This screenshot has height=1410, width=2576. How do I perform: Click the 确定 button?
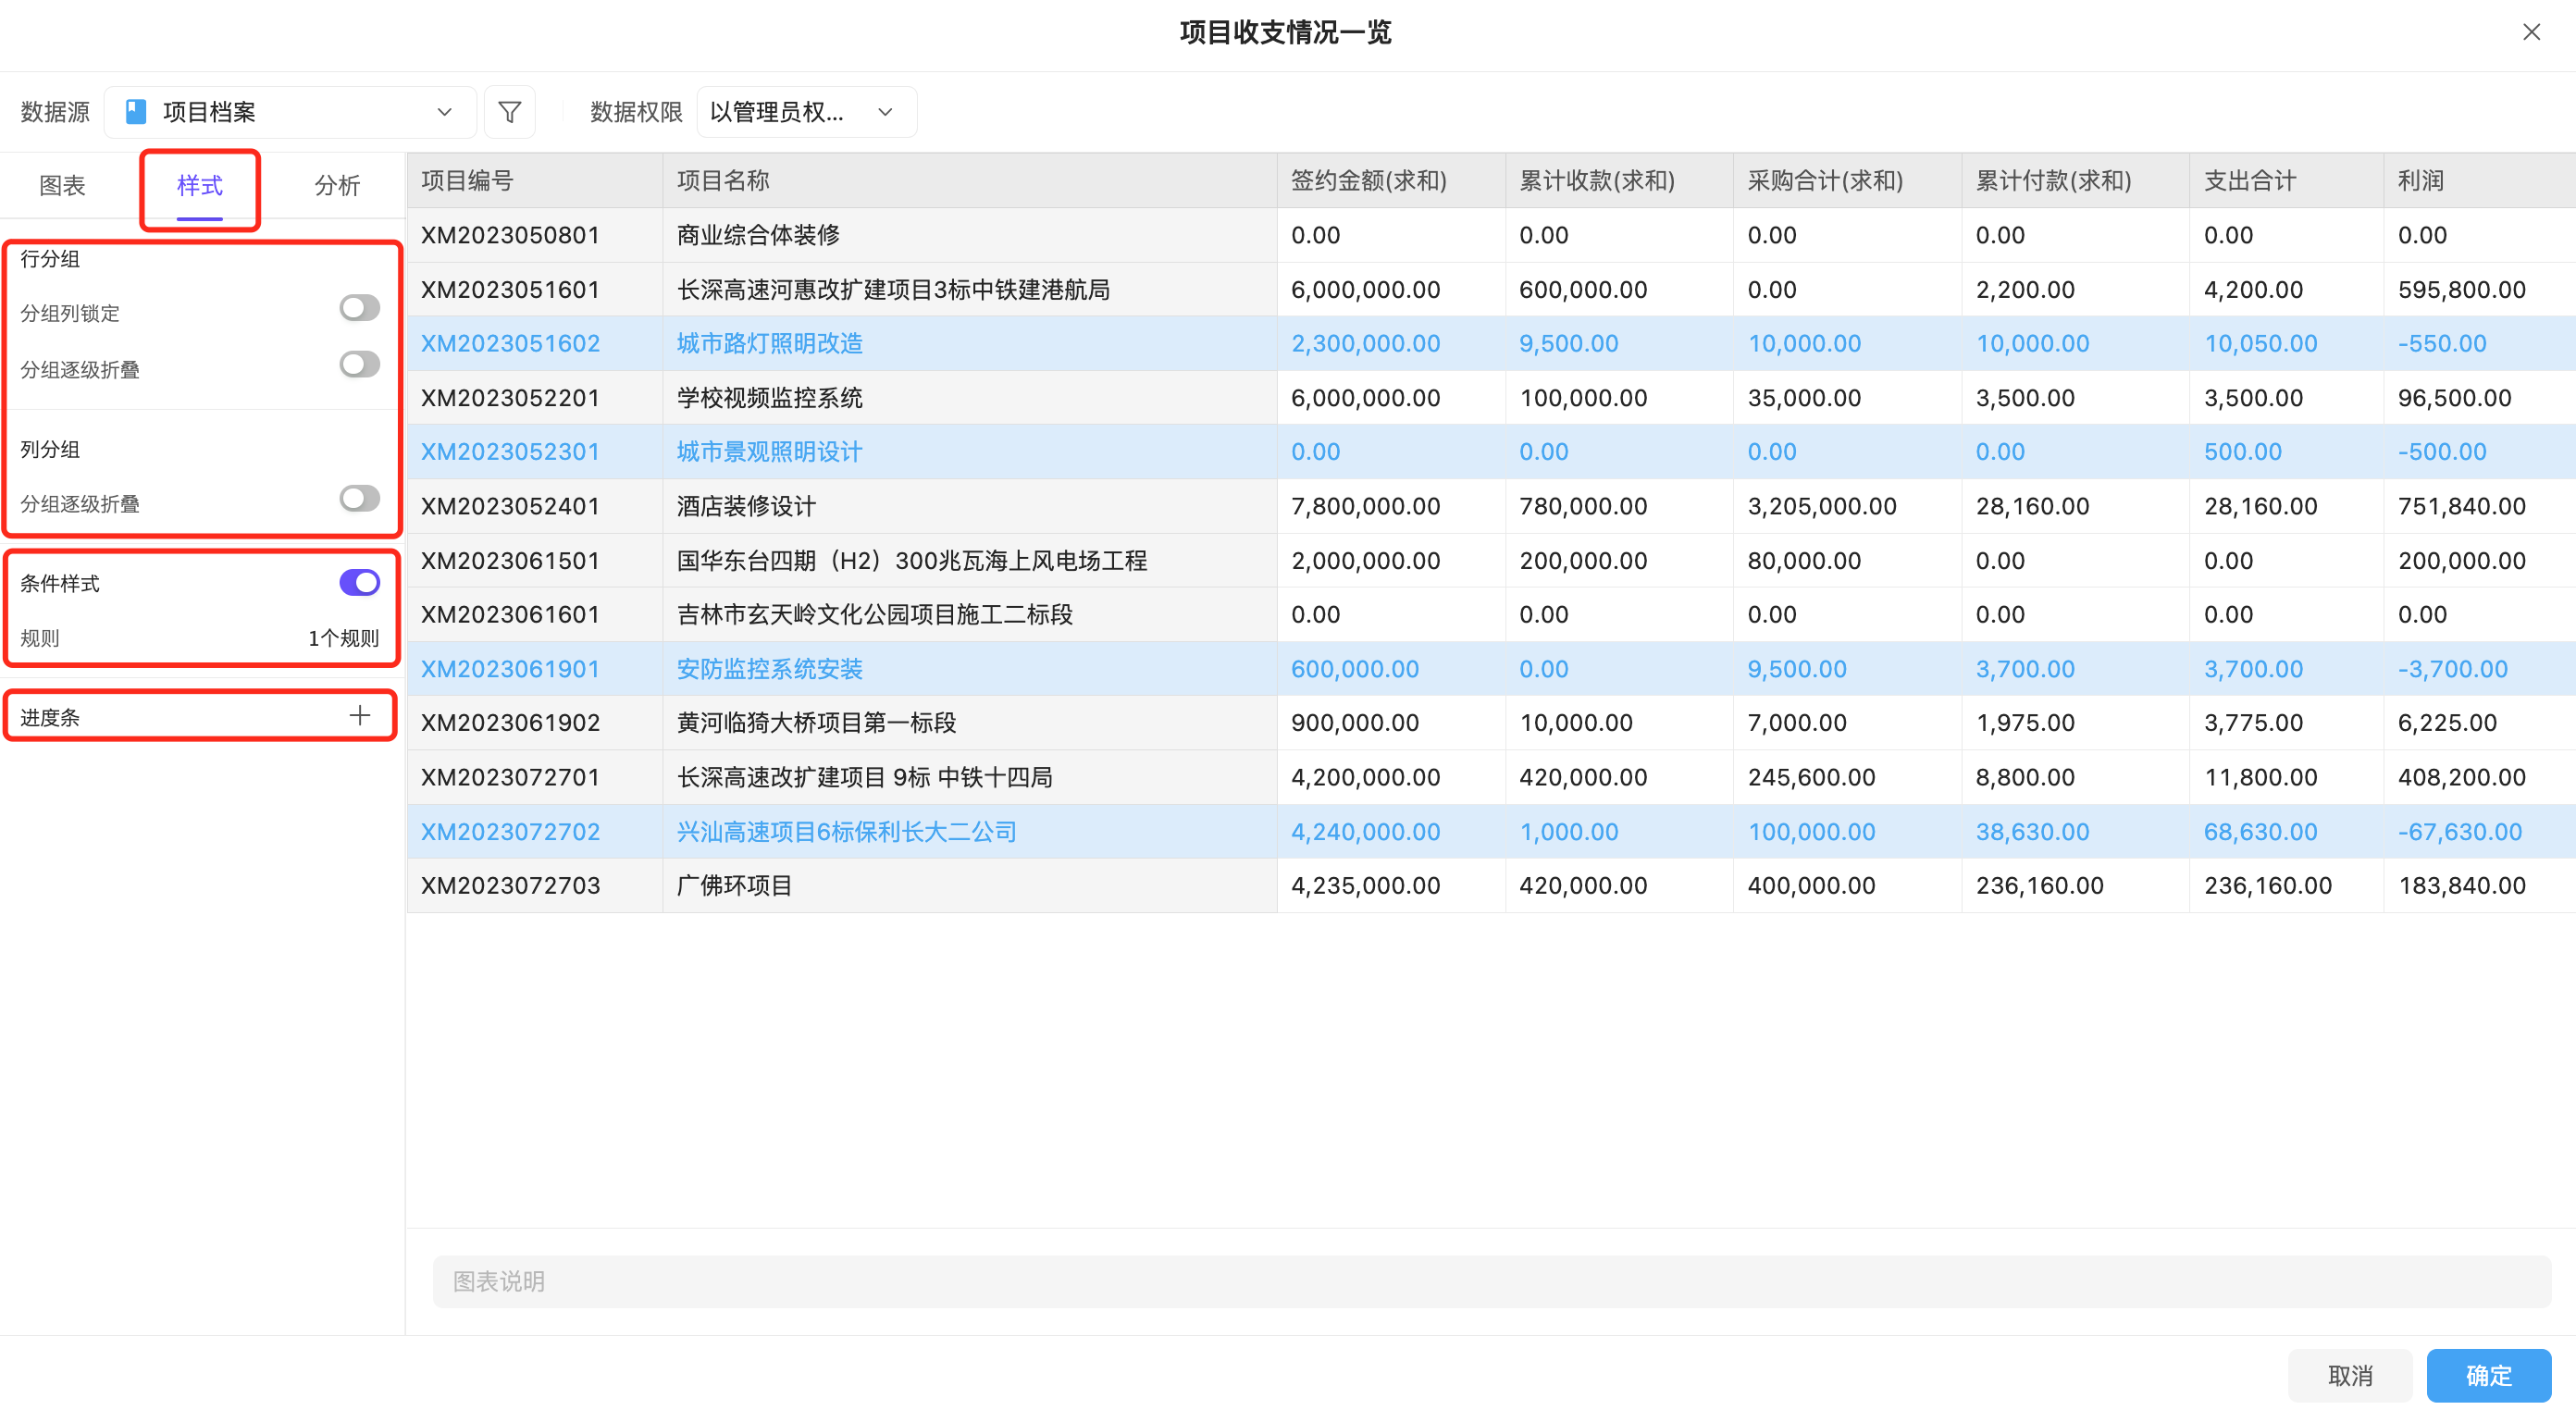[2488, 1375]
